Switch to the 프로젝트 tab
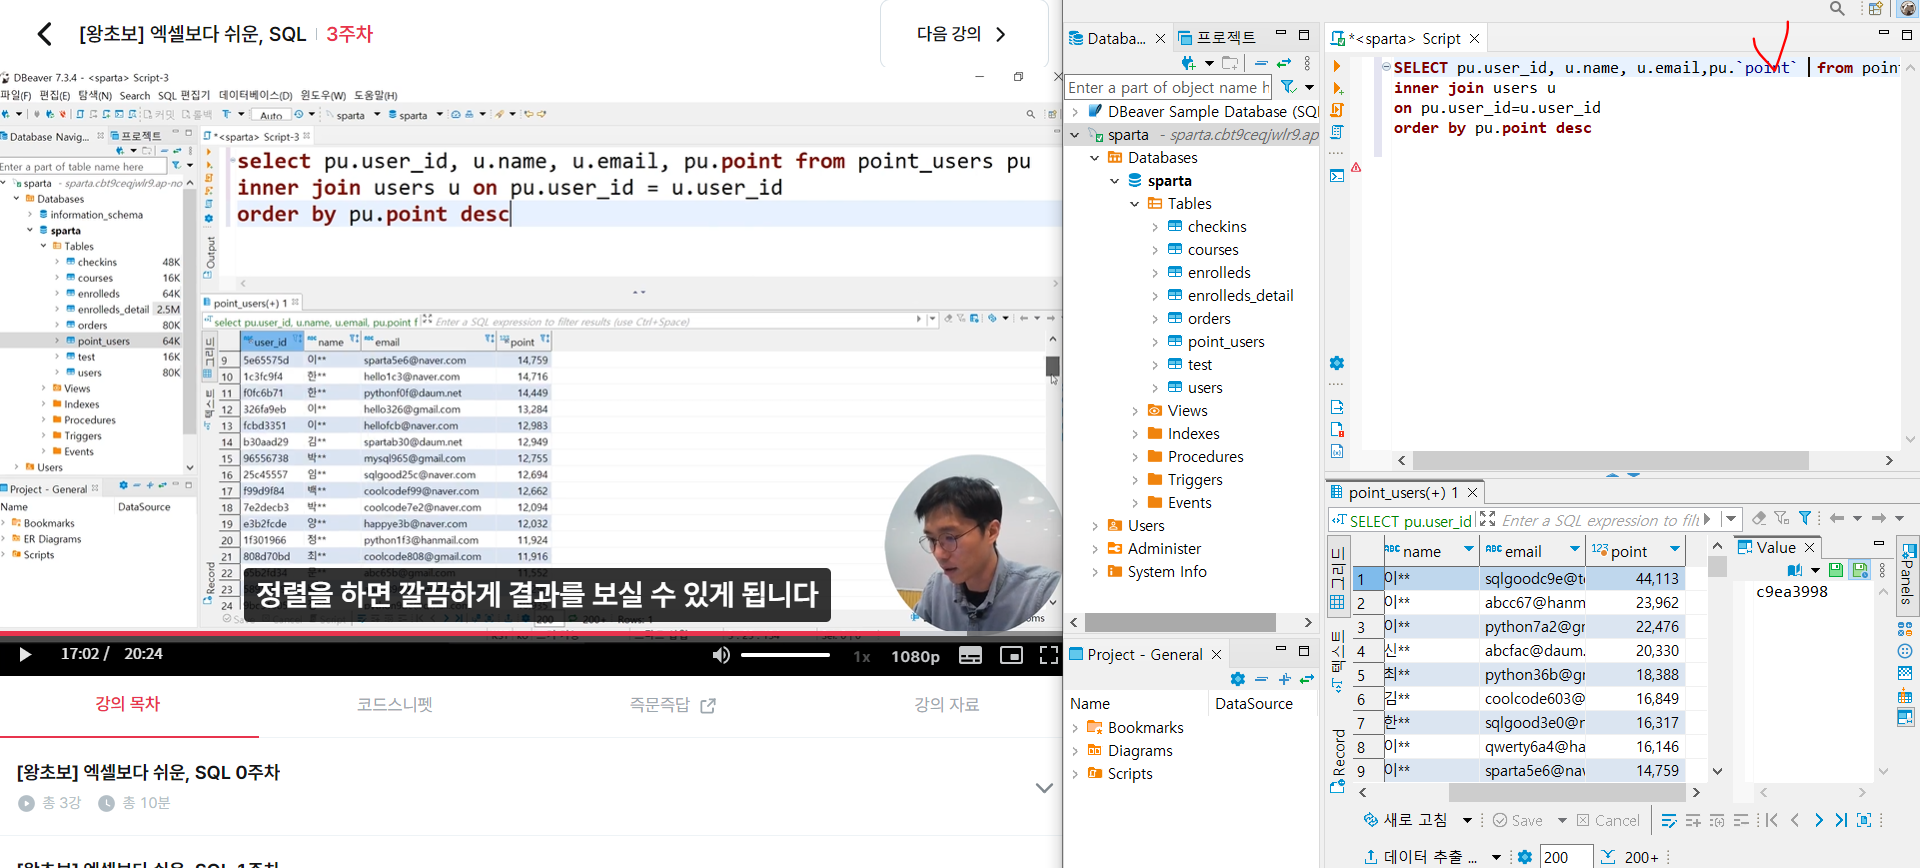This screenshot has width=1920, height=868. click(x=1217, y=38)
